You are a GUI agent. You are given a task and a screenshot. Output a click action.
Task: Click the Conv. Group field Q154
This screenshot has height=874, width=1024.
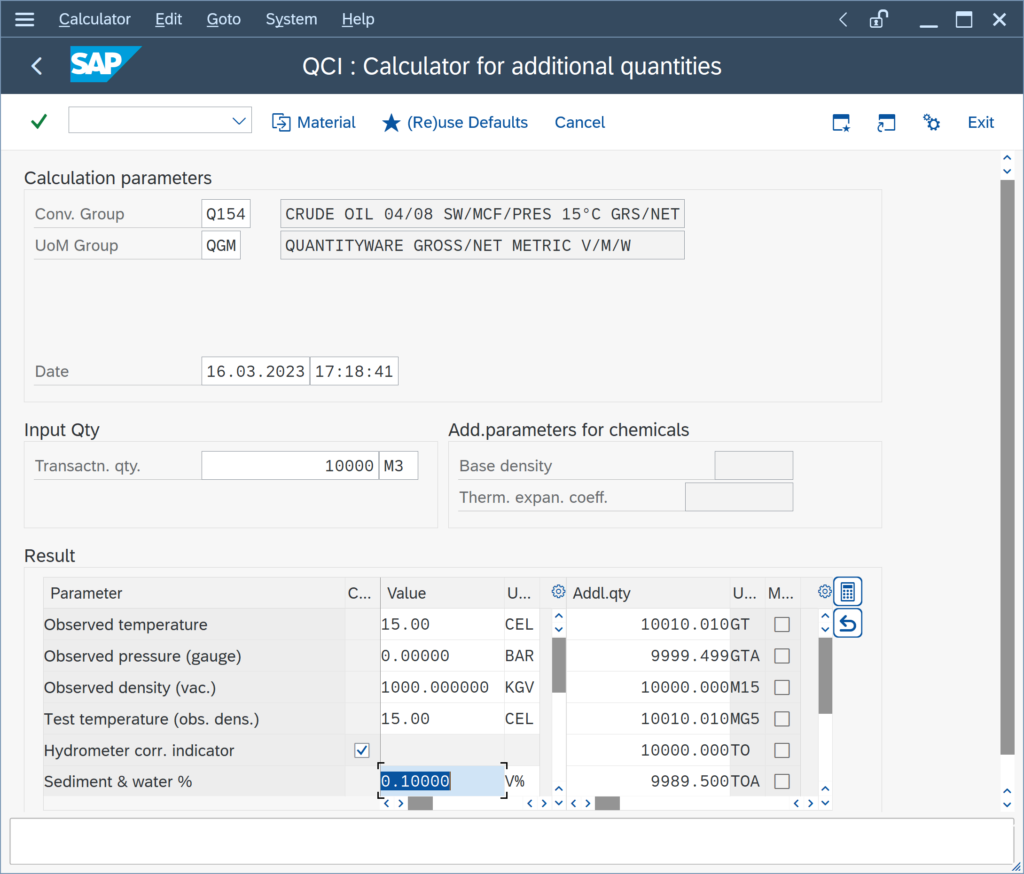tap(226, 214)
